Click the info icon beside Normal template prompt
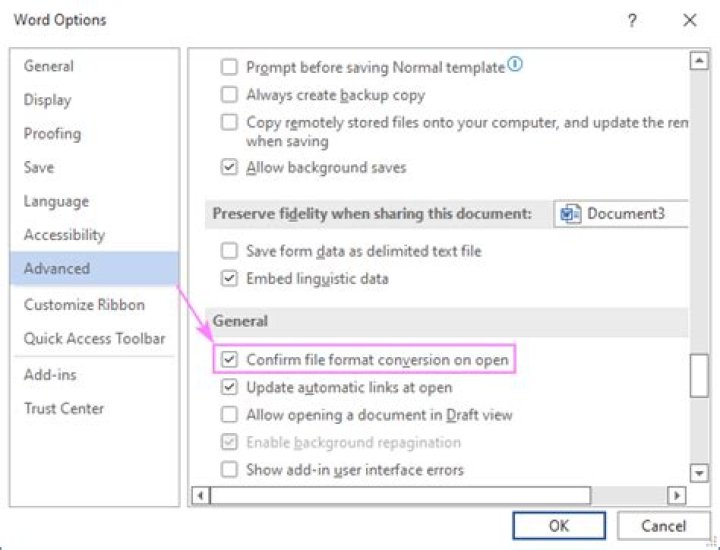The width and height of the screenshot is (720, 550). tap(516, 66)
